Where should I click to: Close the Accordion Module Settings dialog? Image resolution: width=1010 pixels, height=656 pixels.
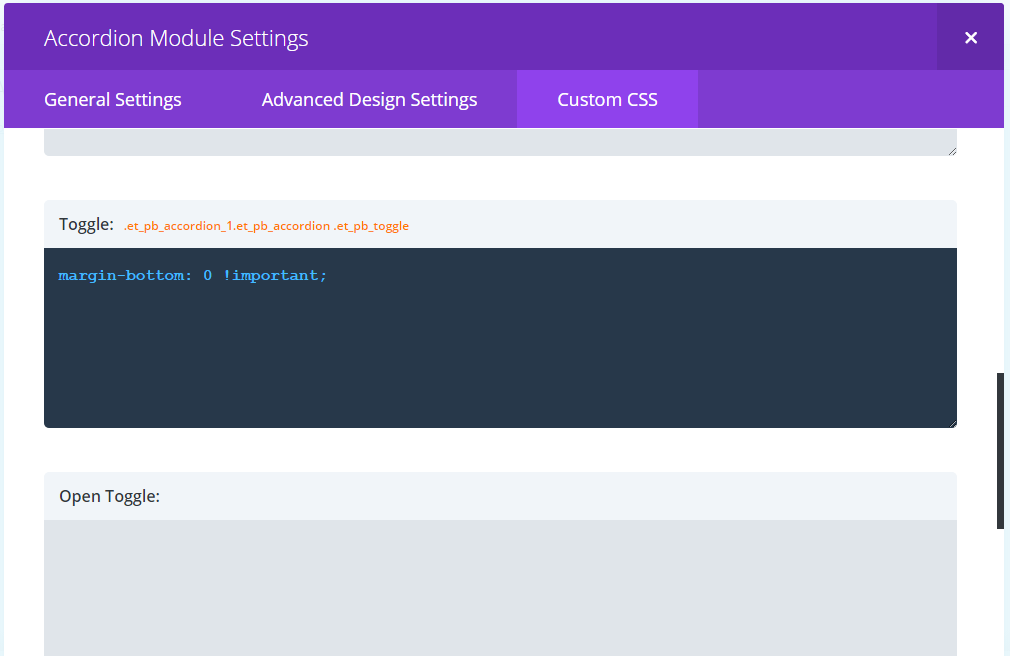pos(970,38)
